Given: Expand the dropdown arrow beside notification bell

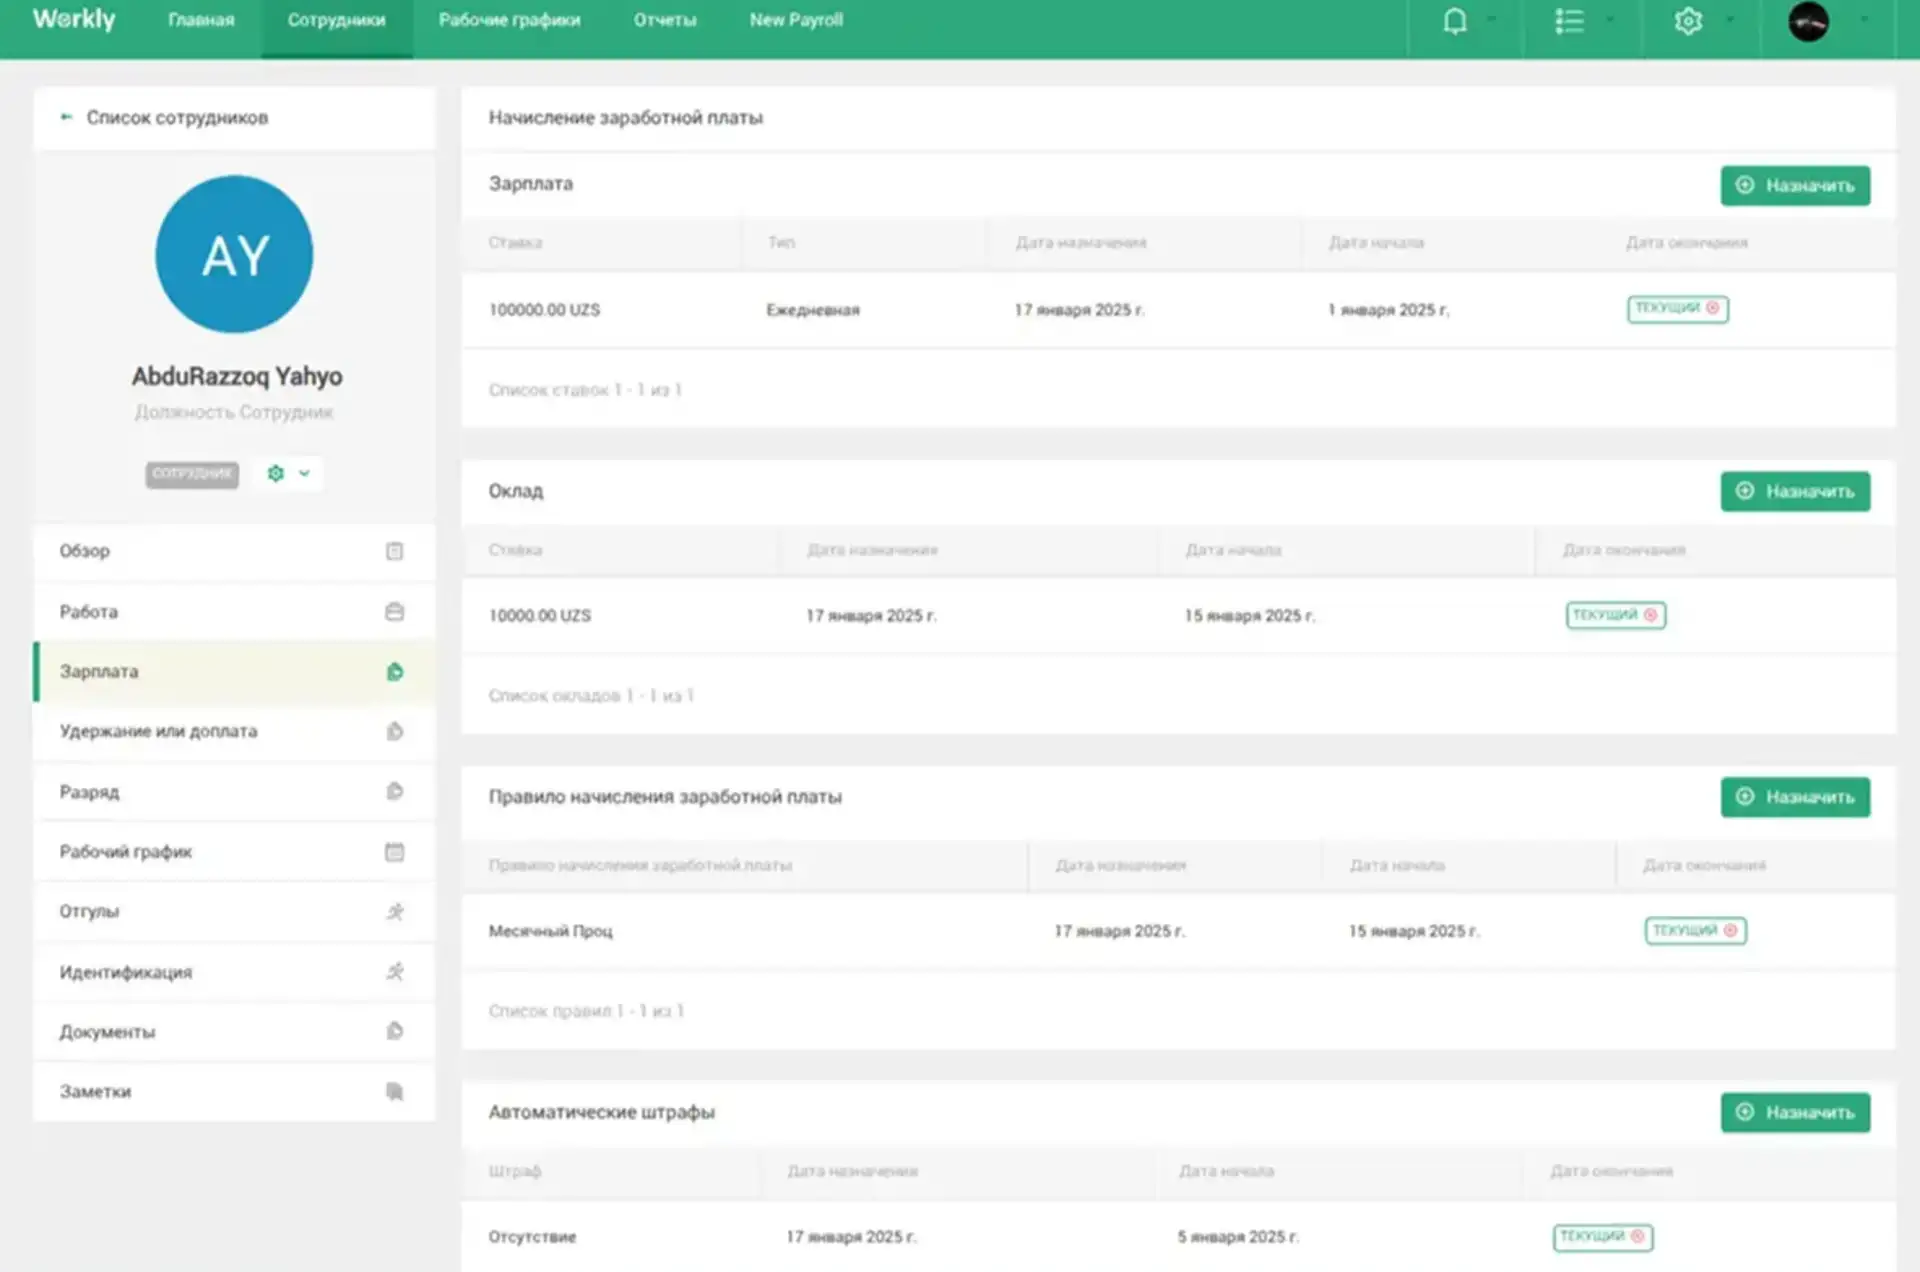Looking at the screenshot, I should click(1492, 20).
